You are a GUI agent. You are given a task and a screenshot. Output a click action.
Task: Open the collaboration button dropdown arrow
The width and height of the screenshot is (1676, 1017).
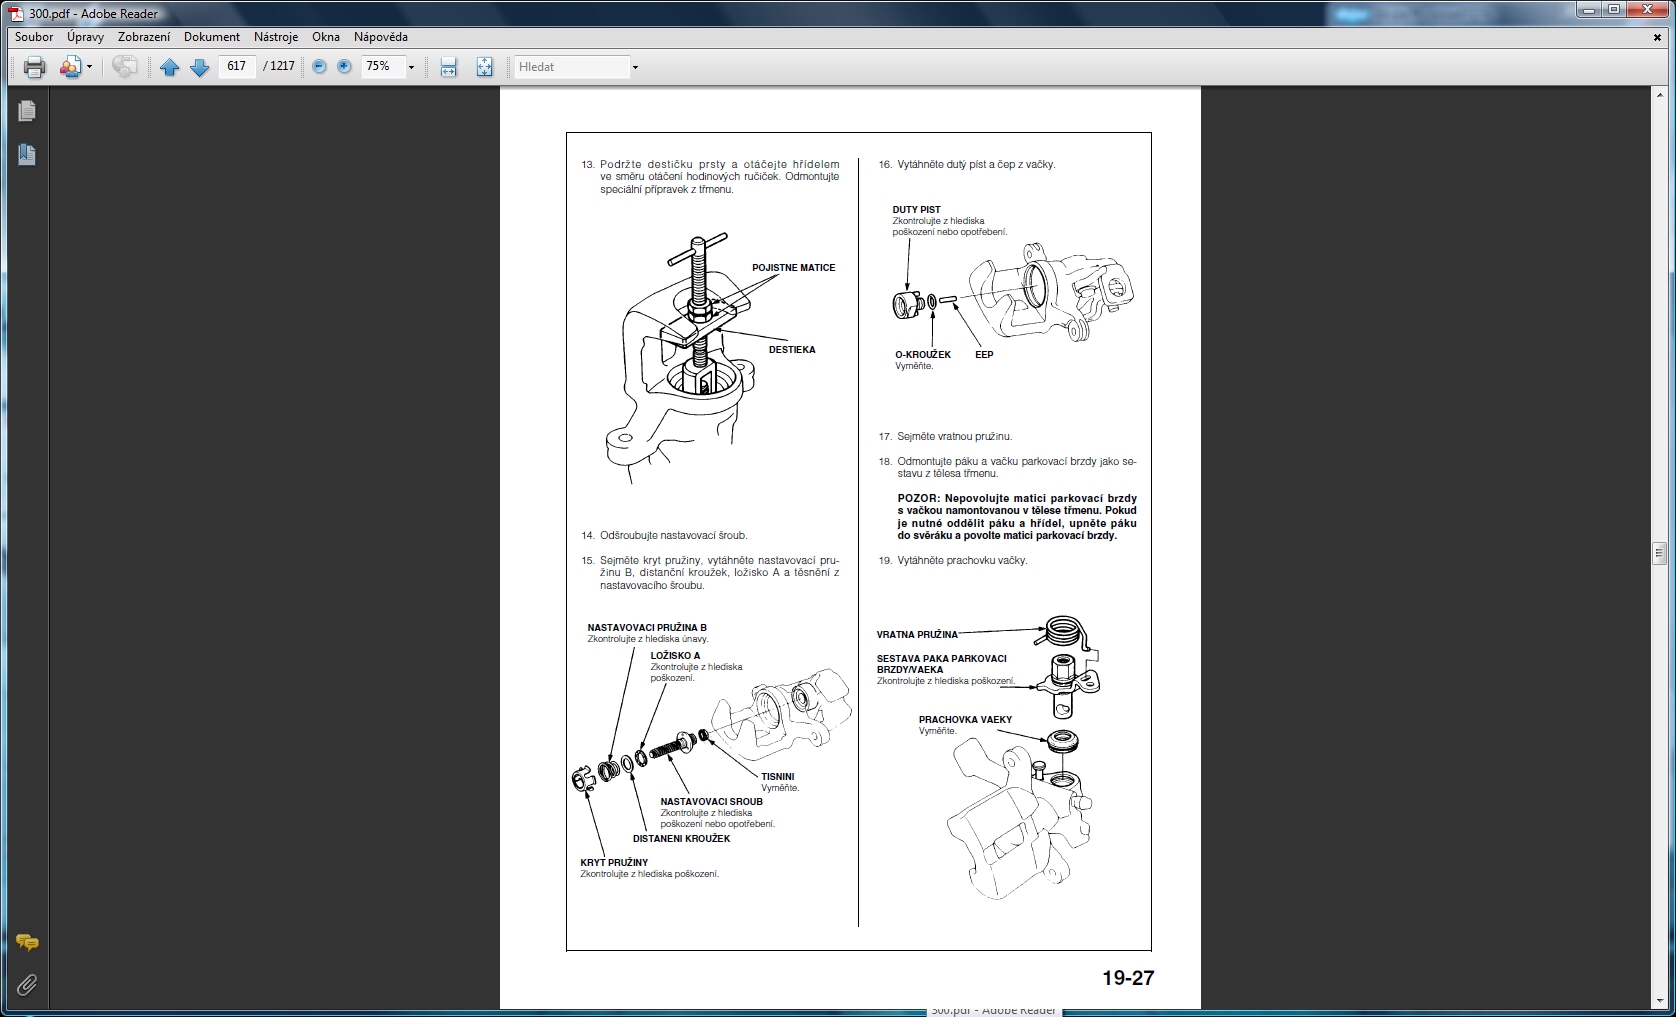tap(89, 67)
